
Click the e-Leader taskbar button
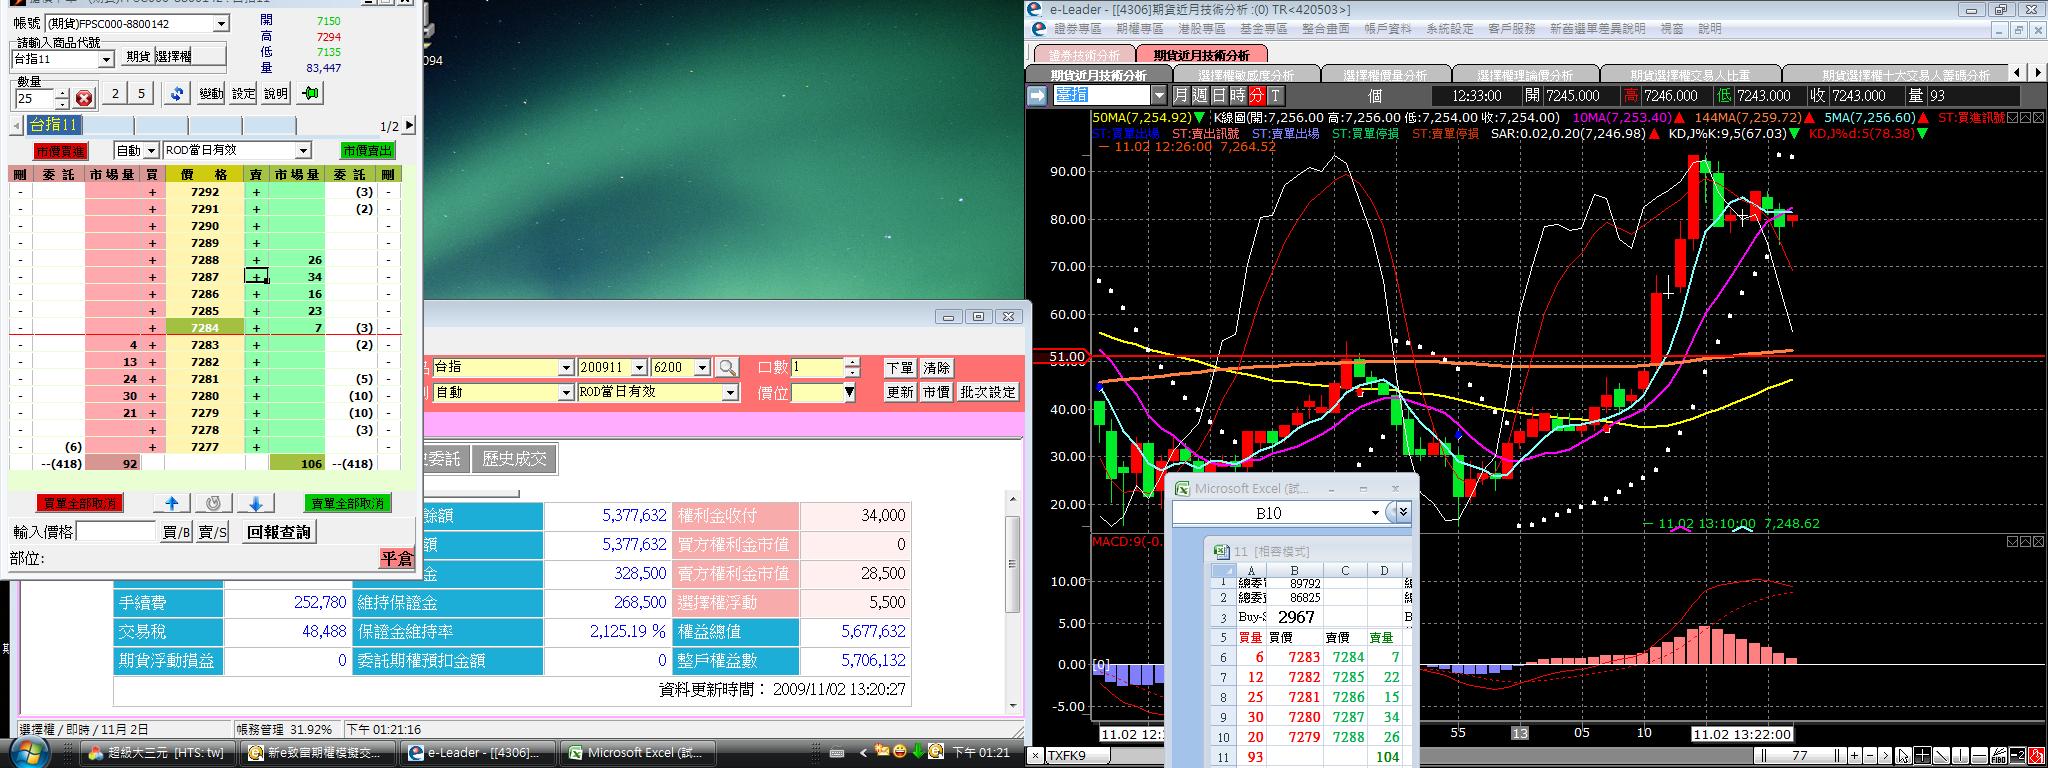(475, 753)
